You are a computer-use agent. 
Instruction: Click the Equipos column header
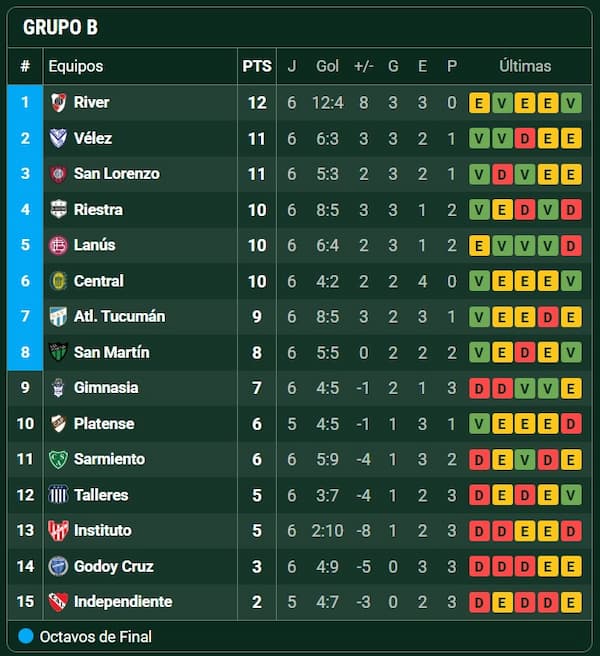[76, 66]
